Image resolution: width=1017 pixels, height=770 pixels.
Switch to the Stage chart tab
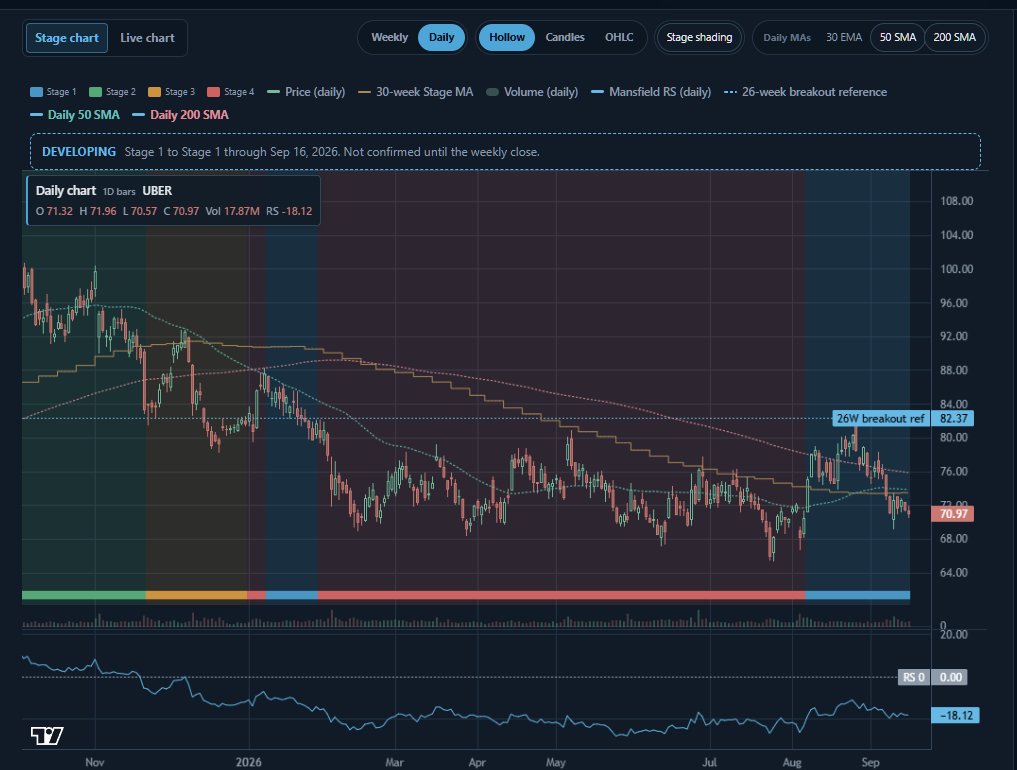pos(67,38)
